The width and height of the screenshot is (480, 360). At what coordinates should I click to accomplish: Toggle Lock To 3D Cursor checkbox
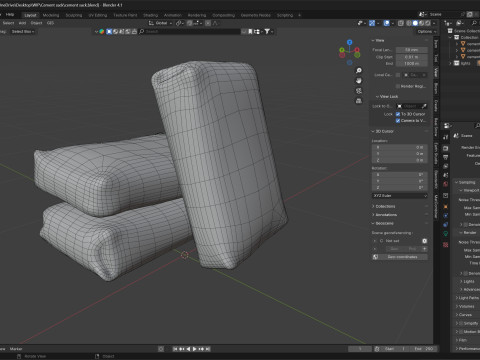[398, 114]
